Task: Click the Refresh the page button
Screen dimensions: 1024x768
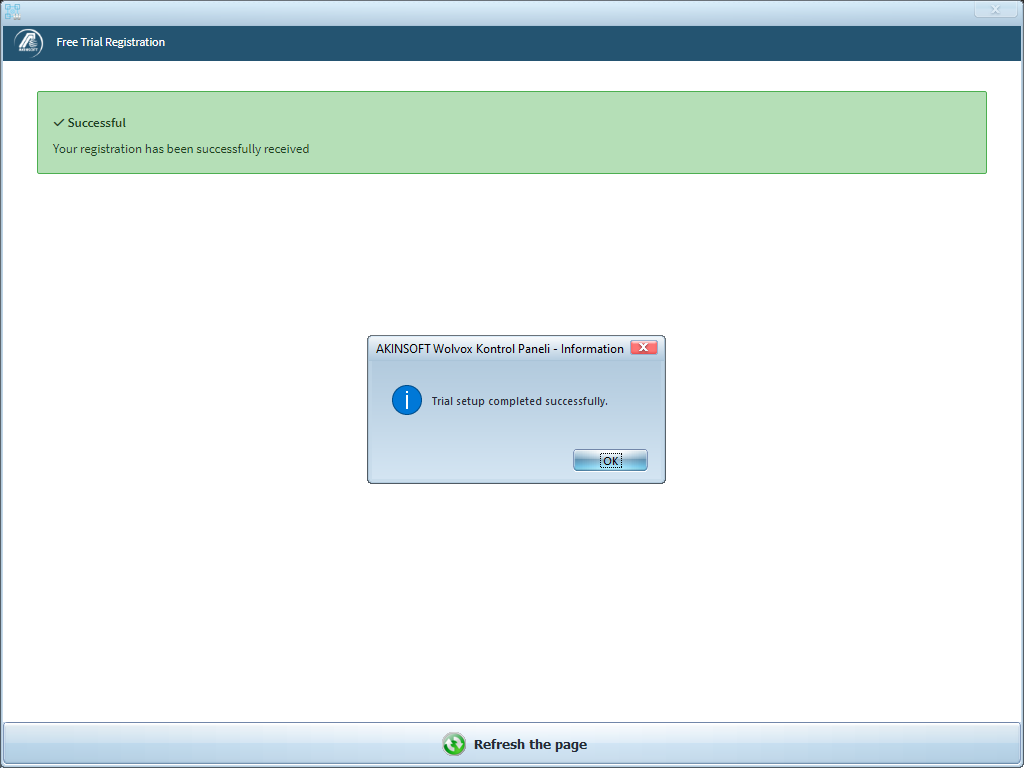Action: (512, 744)
